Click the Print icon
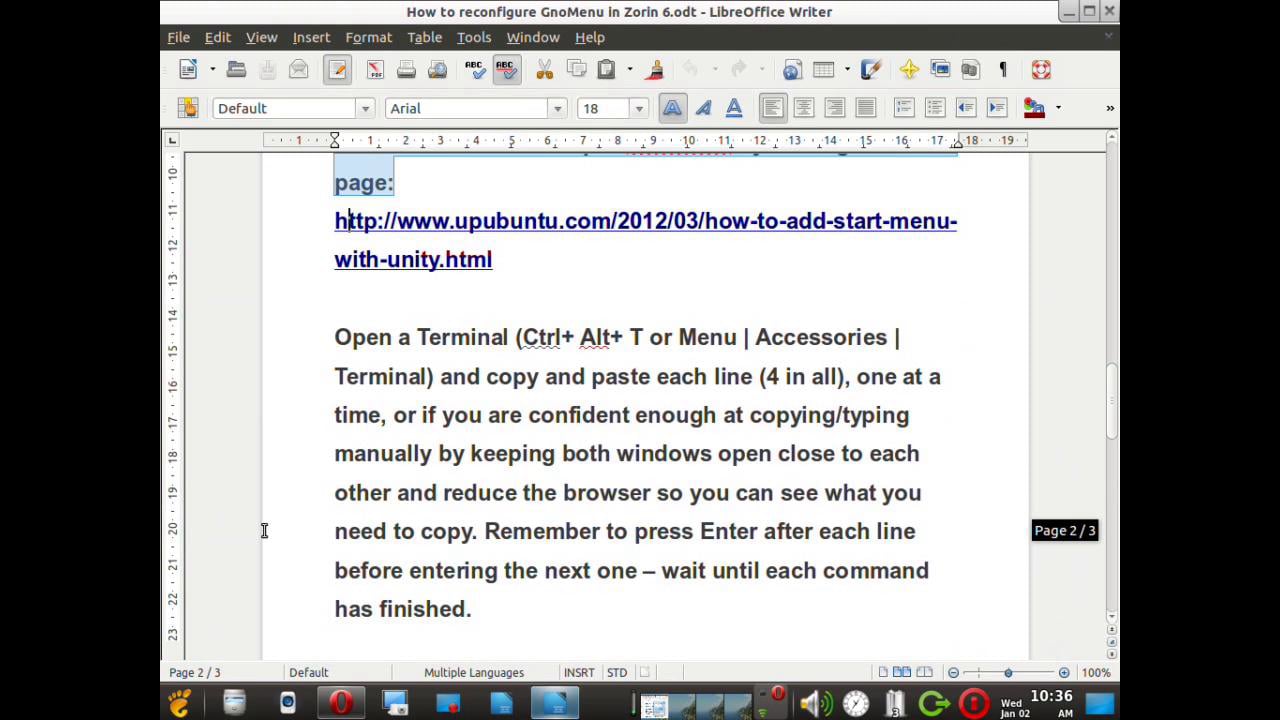The height and width of the screenshot is (720, 1280). tap(406, 69)
